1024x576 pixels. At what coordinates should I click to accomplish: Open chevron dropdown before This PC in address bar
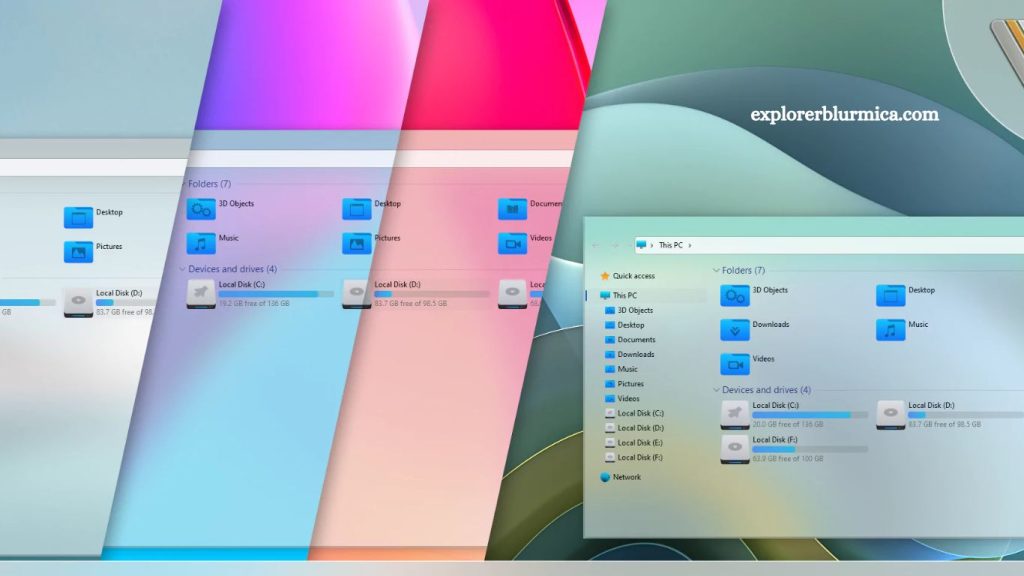coord(652,246)
